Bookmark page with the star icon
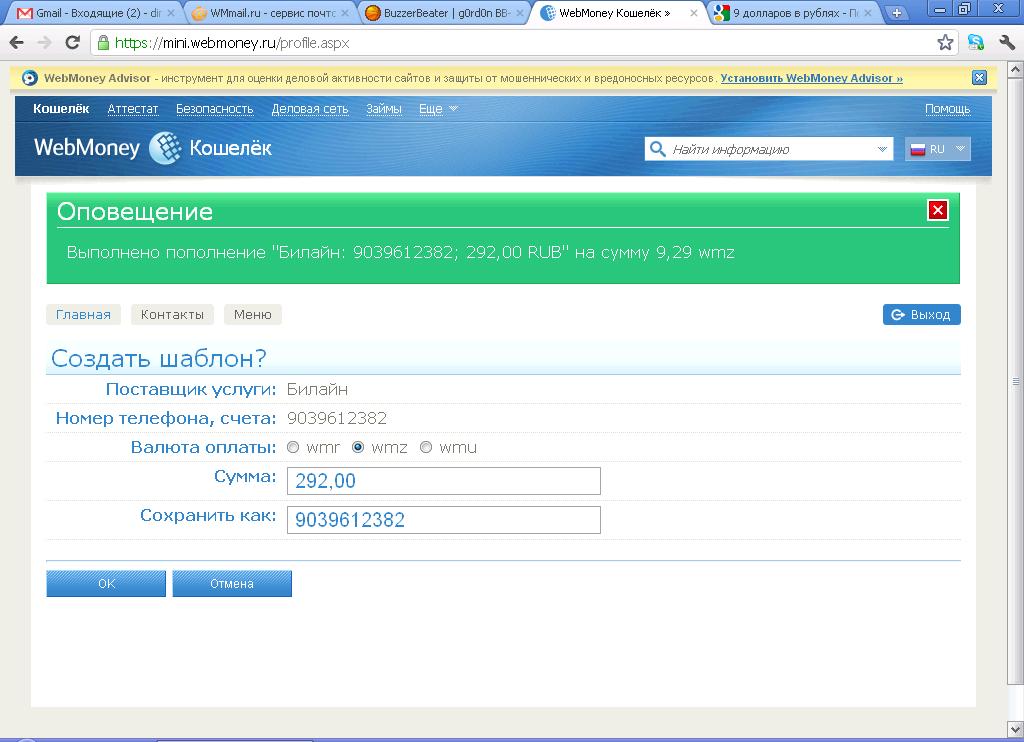Screen dimensions: 1024x742 (944, 43)
